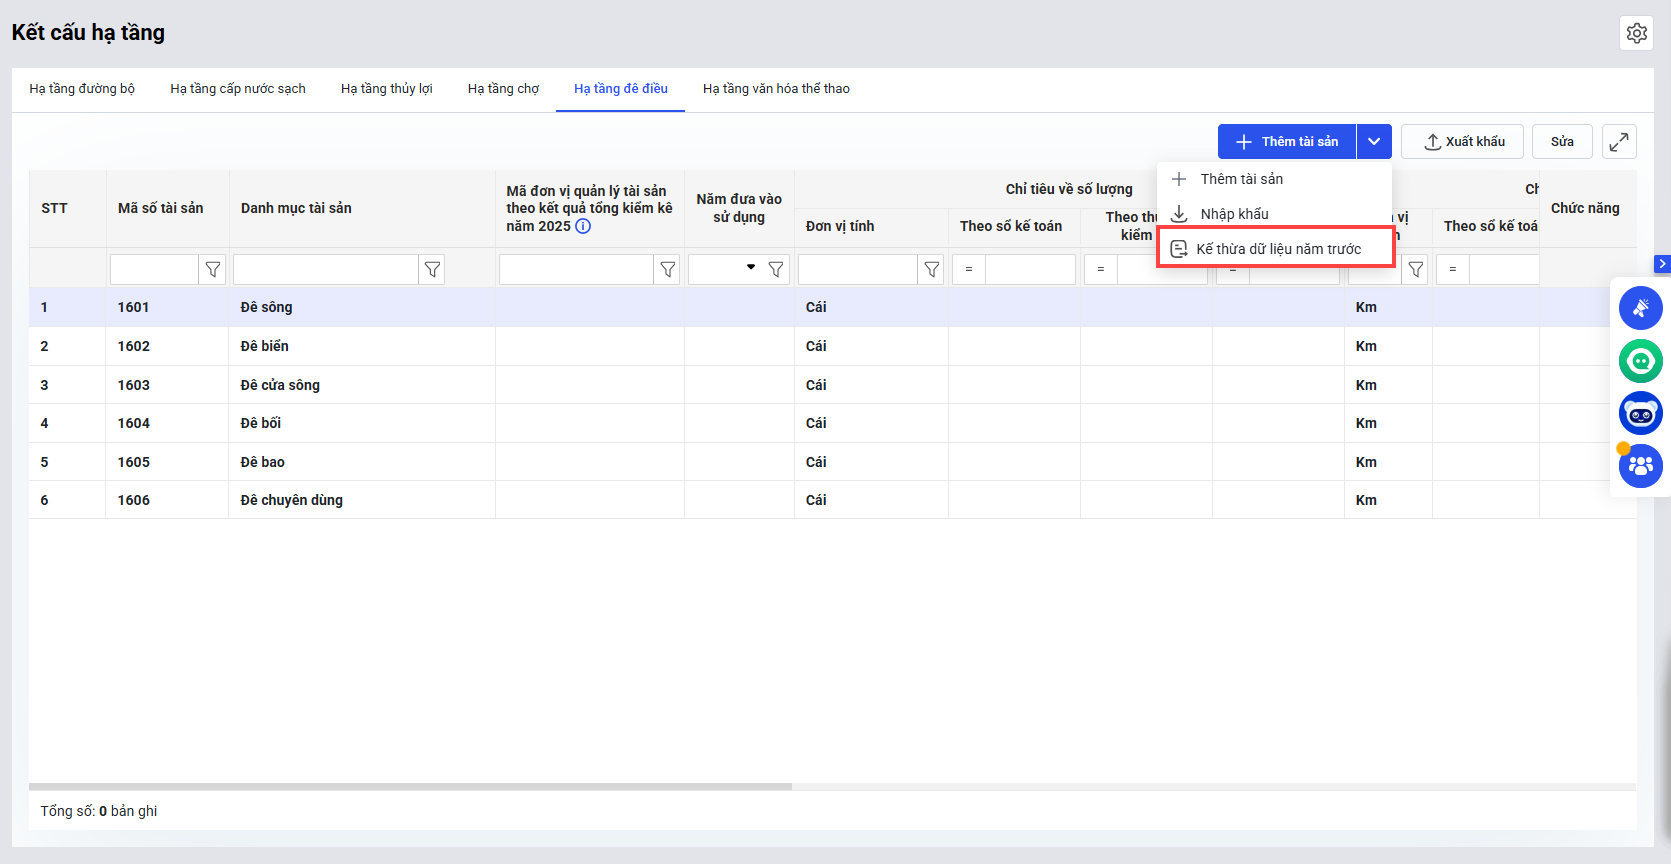Open the robot assistant icon

click(x=1640, y=413)
